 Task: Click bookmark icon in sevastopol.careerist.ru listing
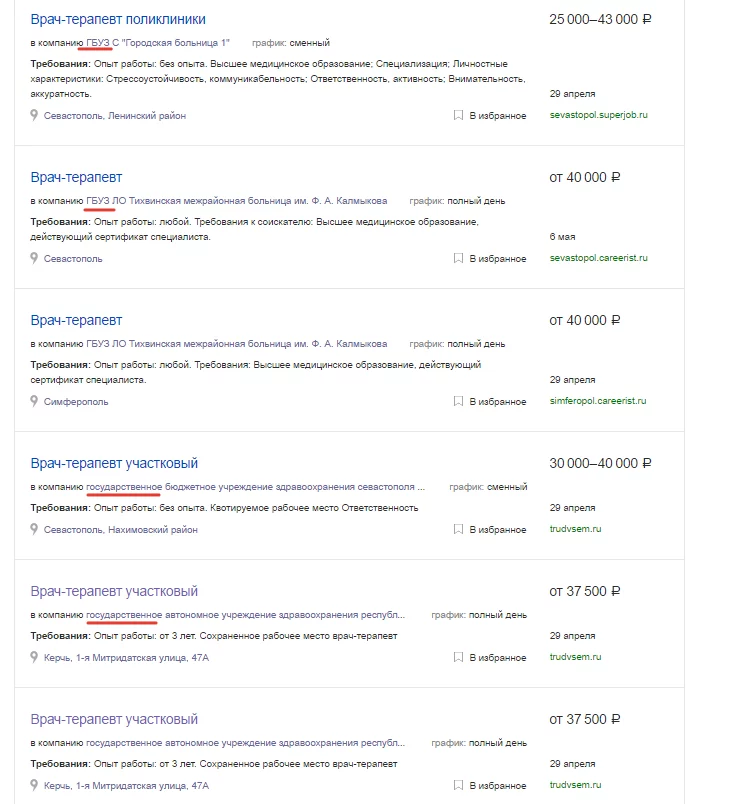click(458, 259)
